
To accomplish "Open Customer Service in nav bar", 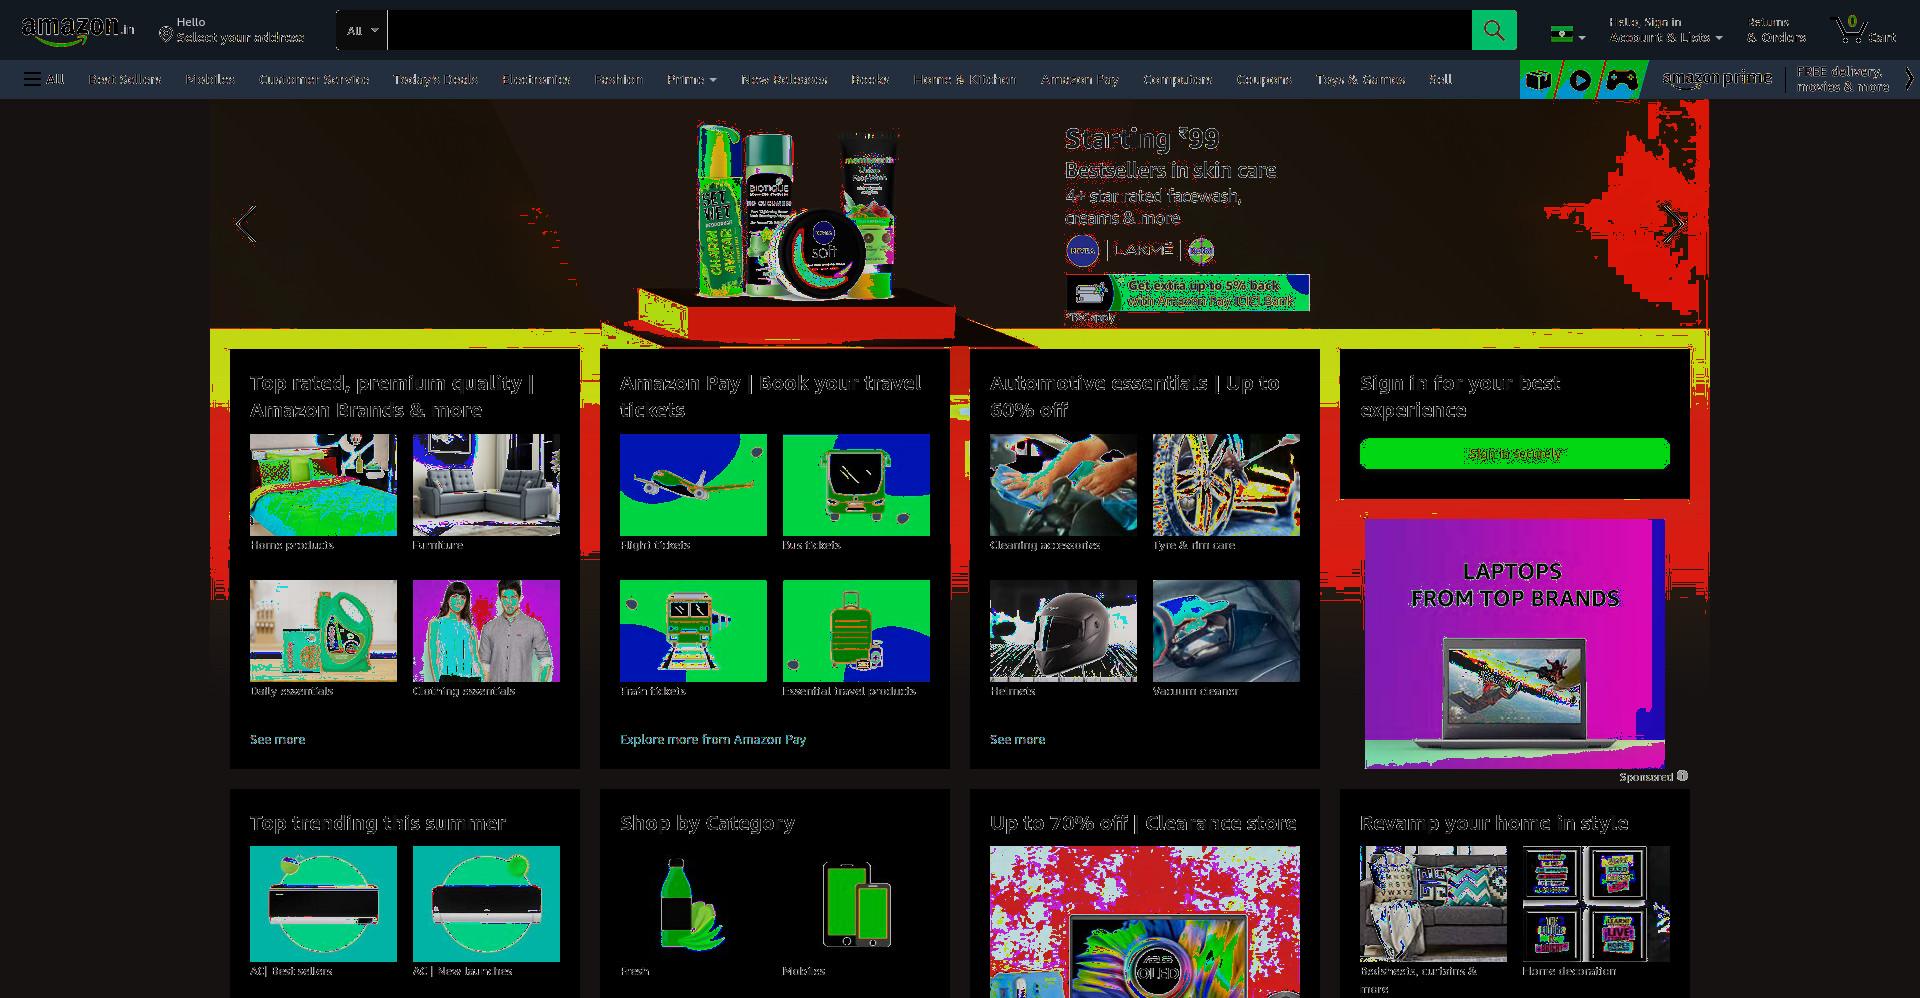I will tap(314, 79).
